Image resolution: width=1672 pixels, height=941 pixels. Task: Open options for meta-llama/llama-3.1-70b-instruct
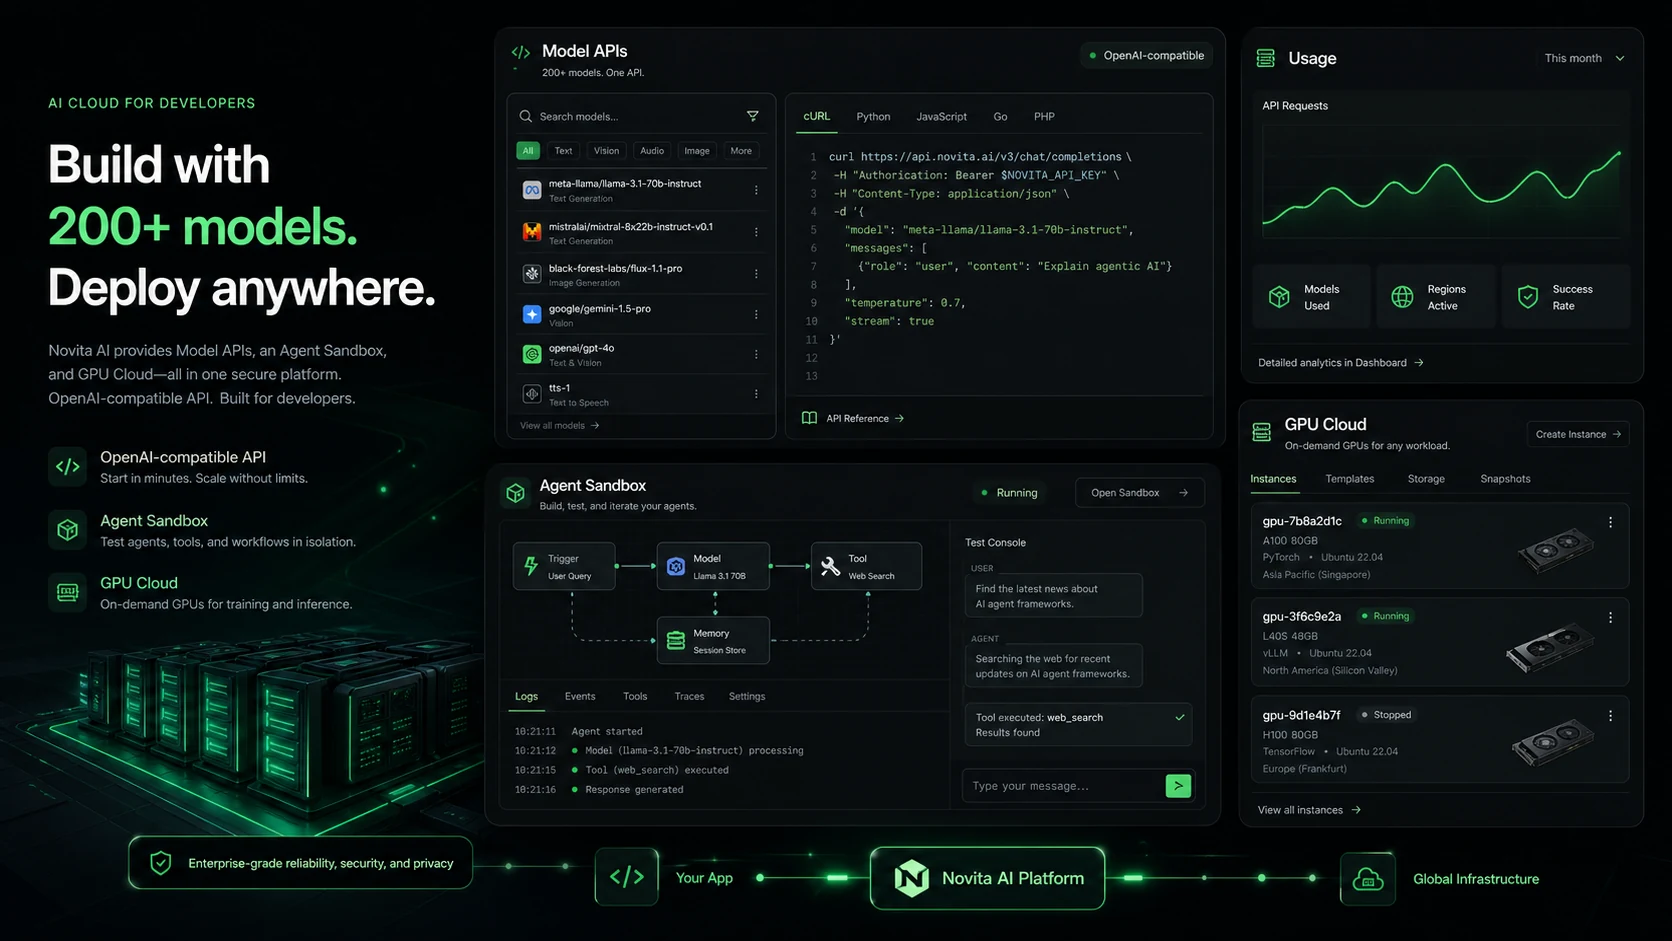coord(756,190)
